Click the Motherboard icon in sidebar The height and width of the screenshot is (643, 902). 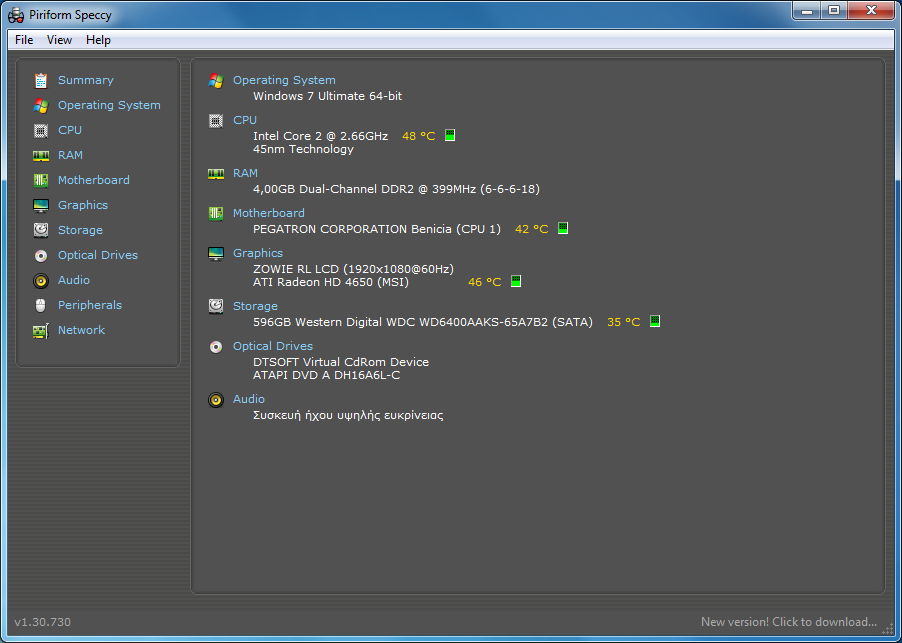pos(41,181)
